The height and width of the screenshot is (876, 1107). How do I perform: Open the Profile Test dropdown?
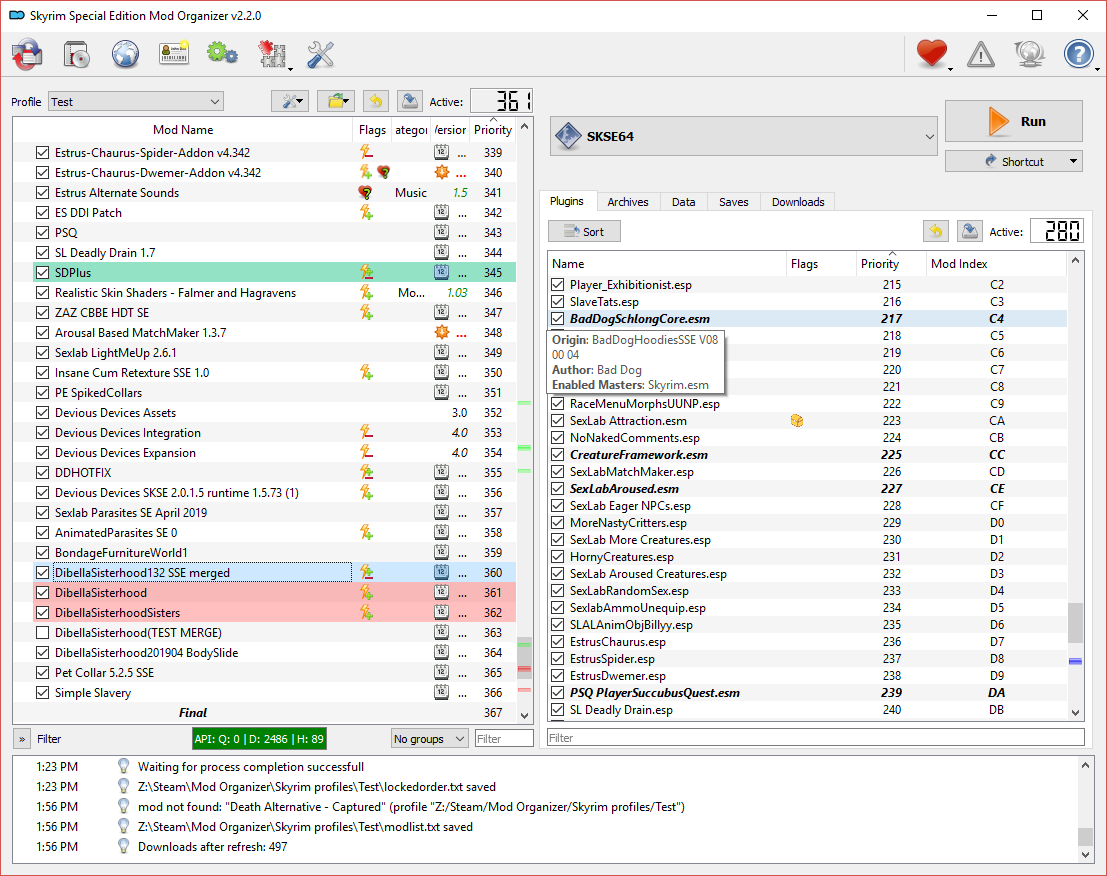136,102
